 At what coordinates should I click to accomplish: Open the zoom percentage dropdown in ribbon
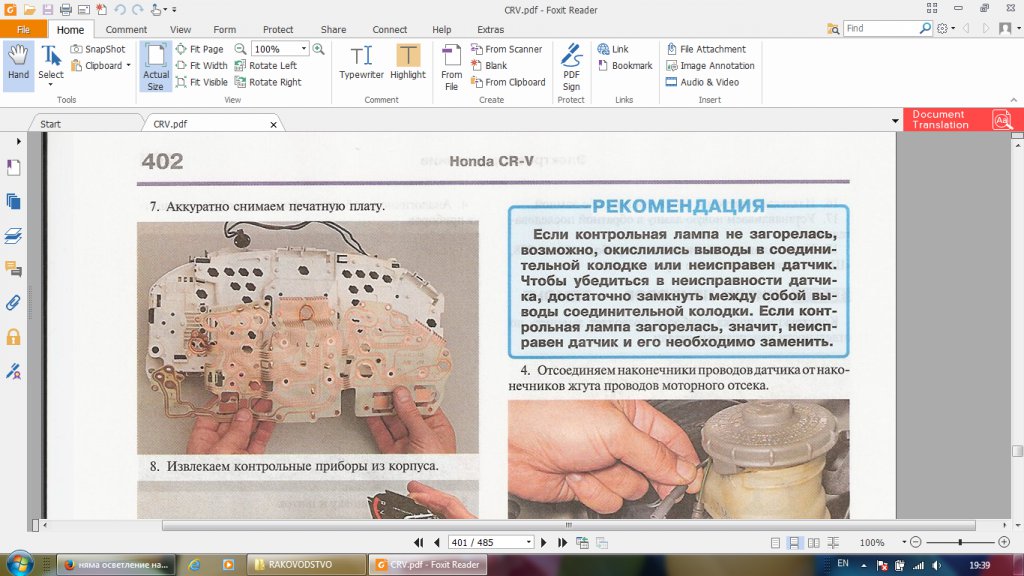click(304, 49)
